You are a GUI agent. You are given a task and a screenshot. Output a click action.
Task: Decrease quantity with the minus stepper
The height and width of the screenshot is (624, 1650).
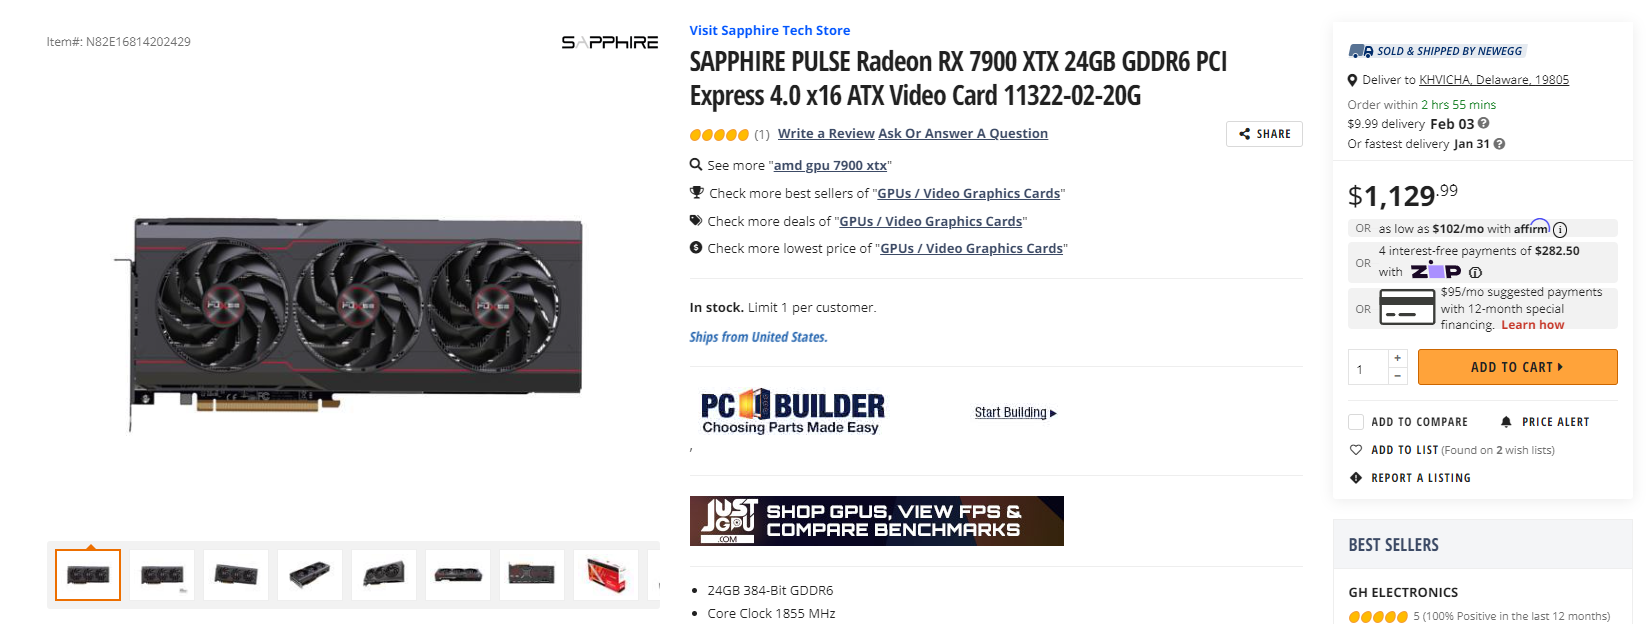tap(1398, 376)
